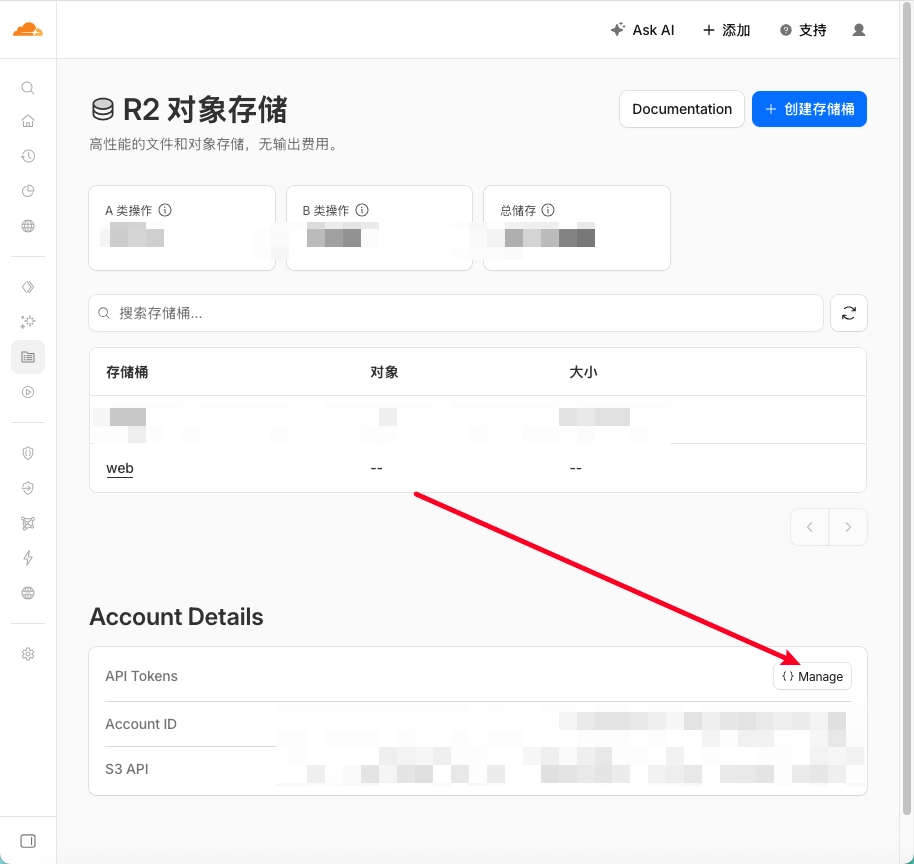
Task: Open the analytics pie chart icon
Action: click(x=28, y=191)
